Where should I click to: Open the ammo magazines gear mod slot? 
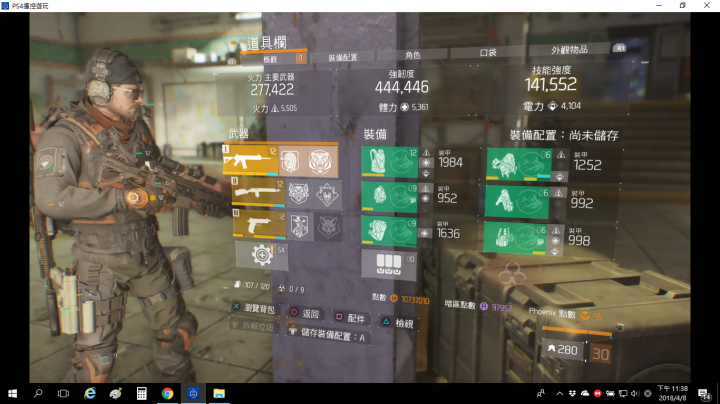click(x=389, y=264)
